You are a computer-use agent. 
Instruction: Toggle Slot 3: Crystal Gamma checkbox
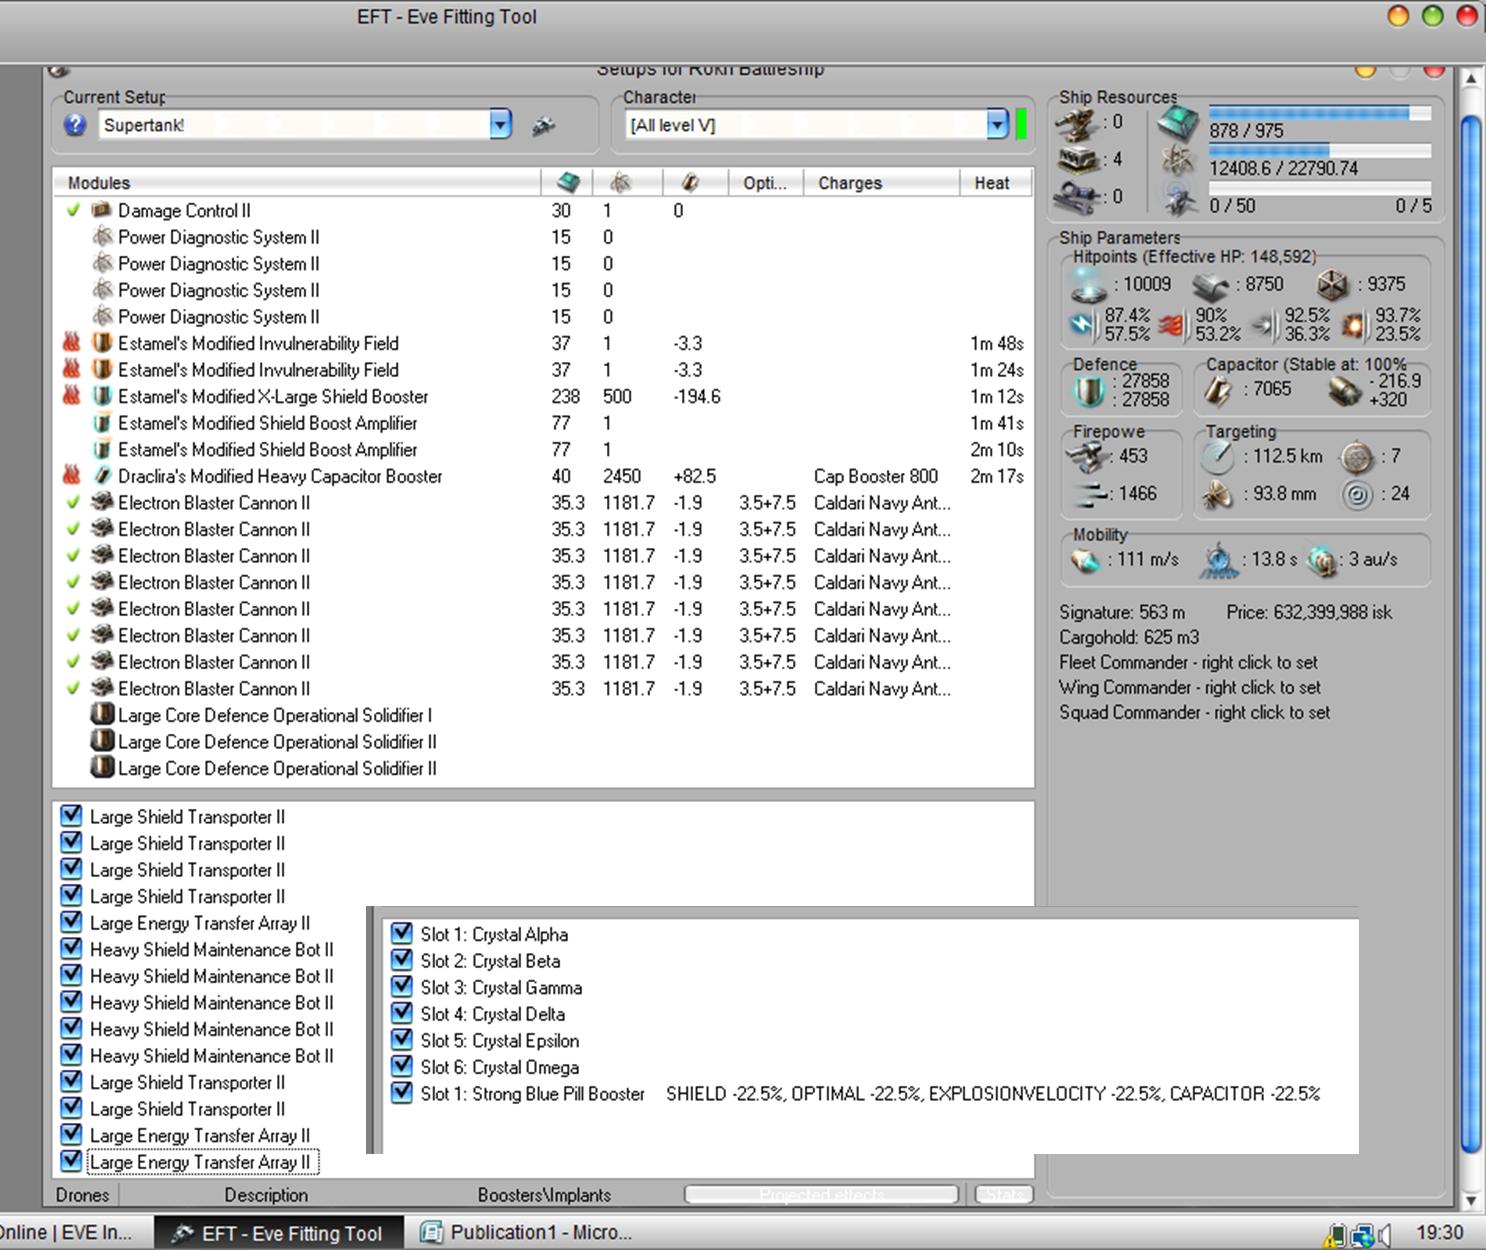402,987
